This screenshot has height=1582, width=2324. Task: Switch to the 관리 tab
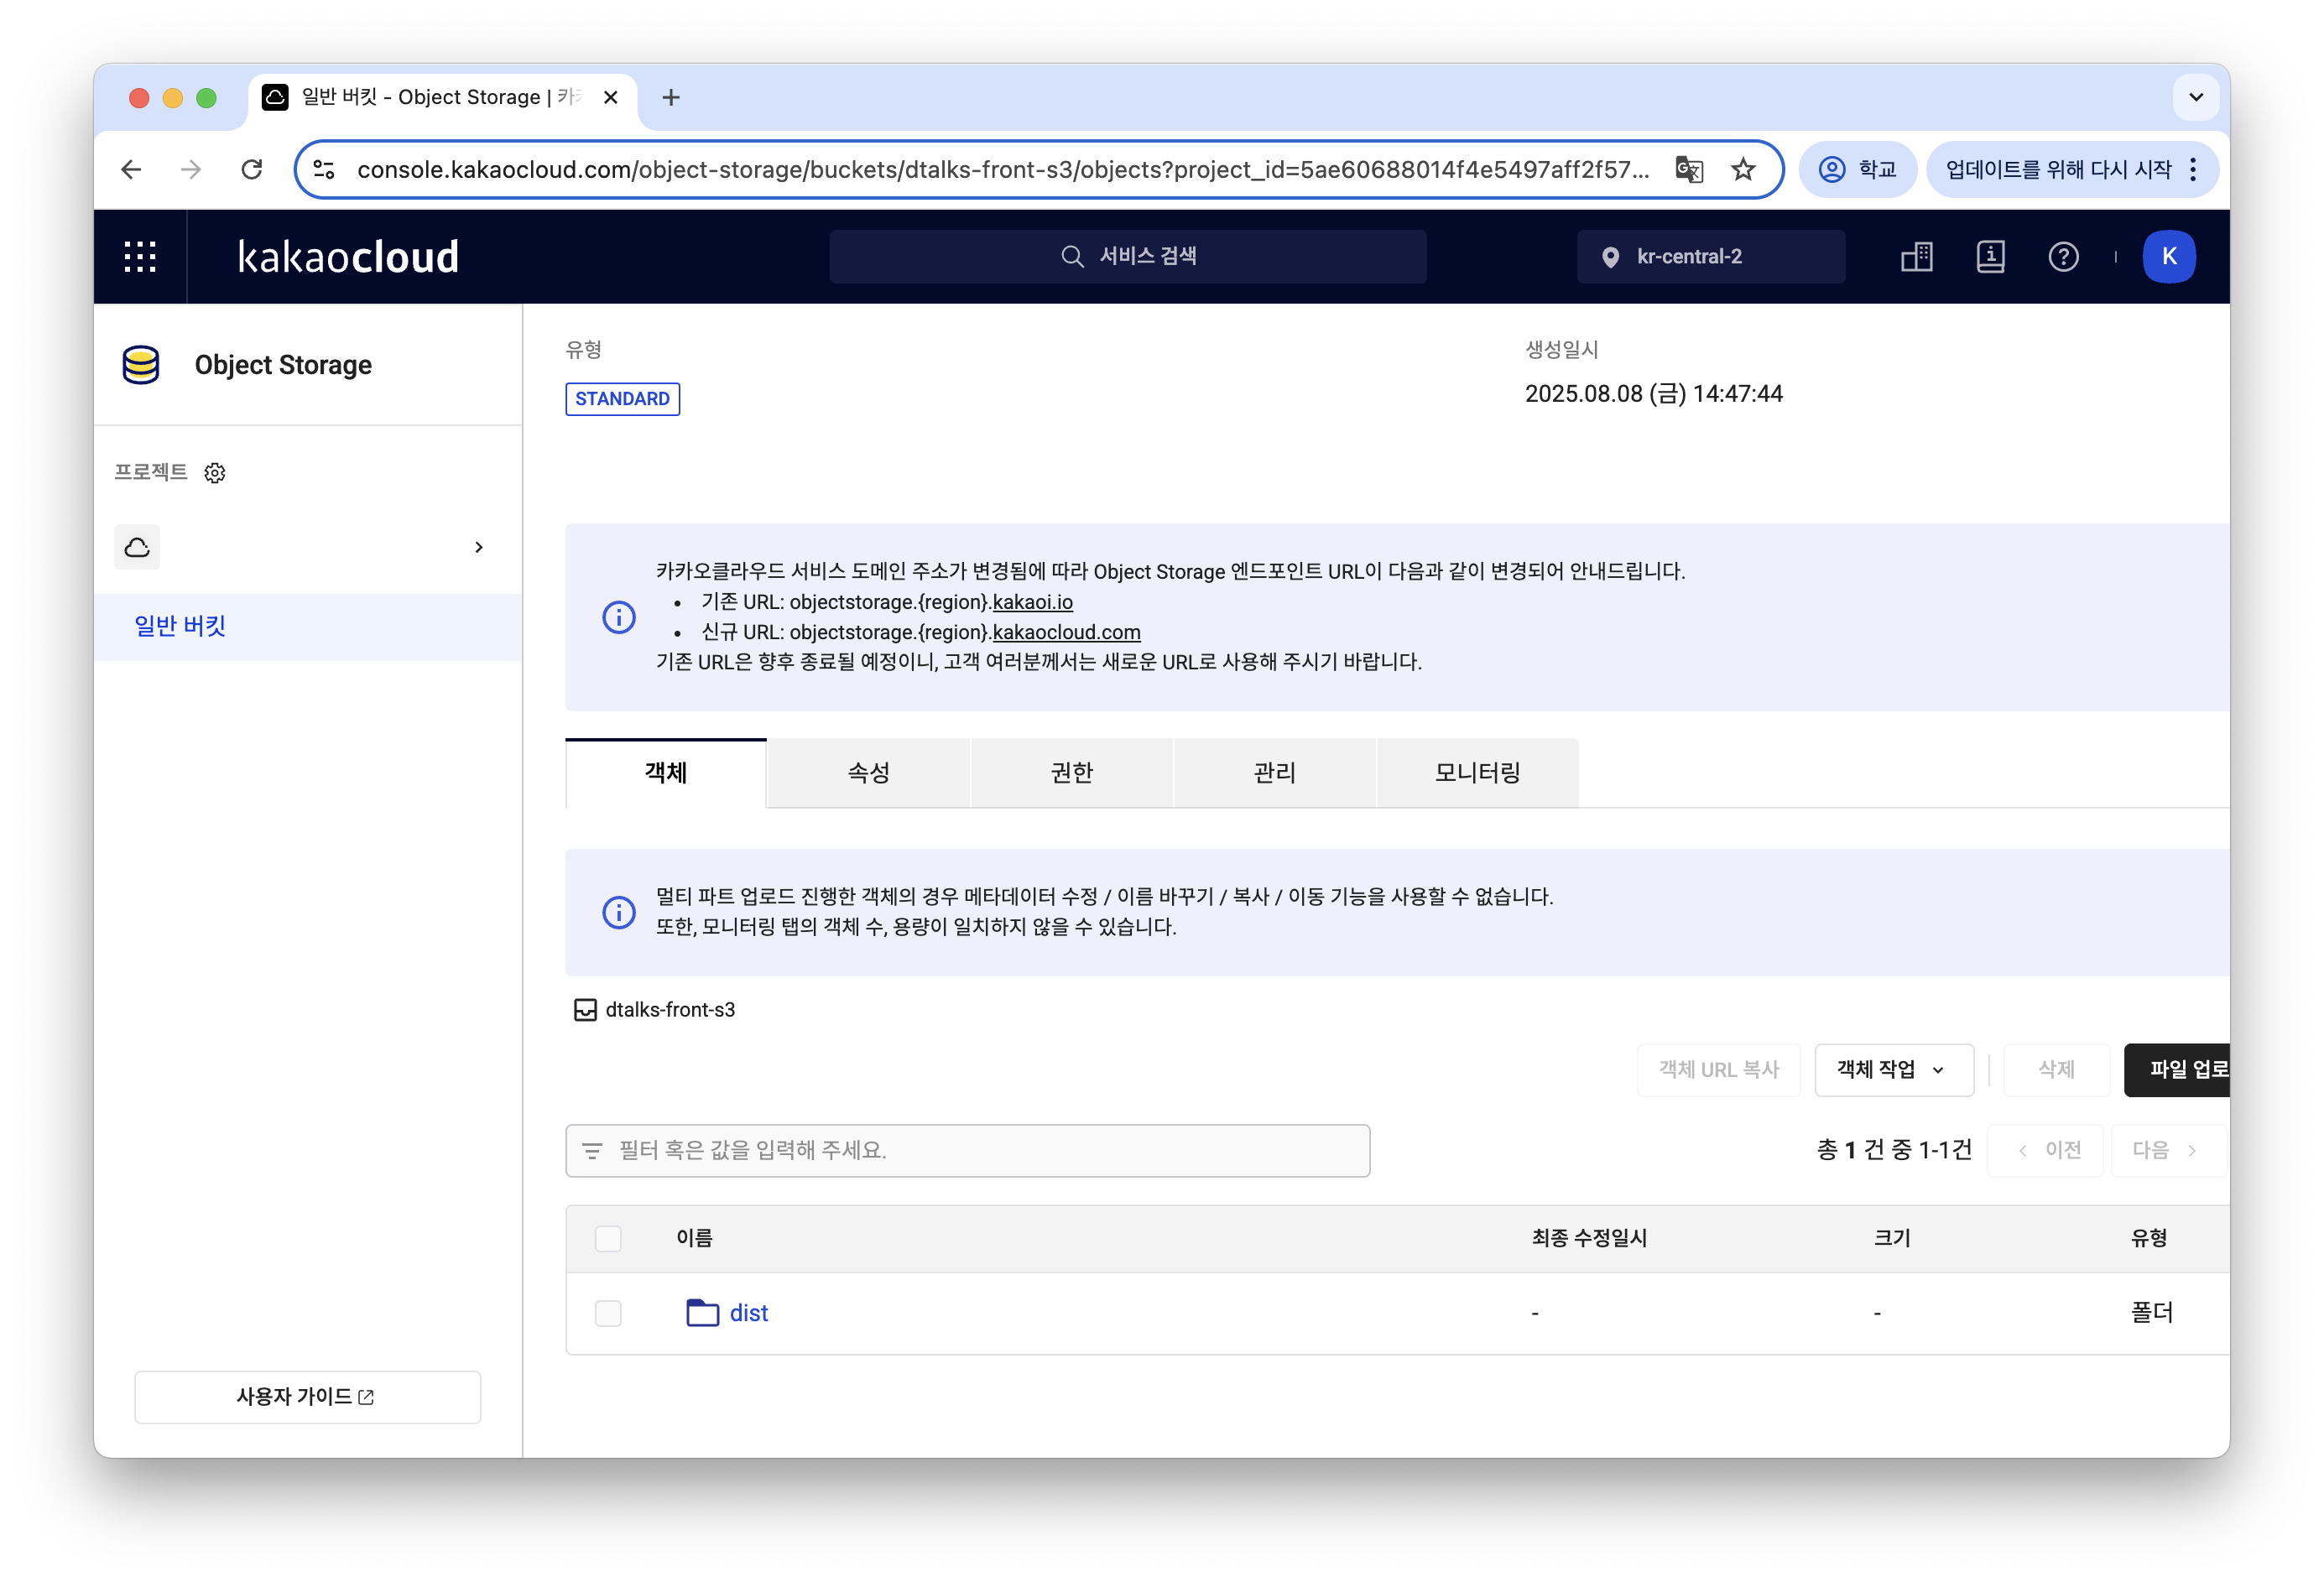pyautogui.click(x=1275, y=773)
